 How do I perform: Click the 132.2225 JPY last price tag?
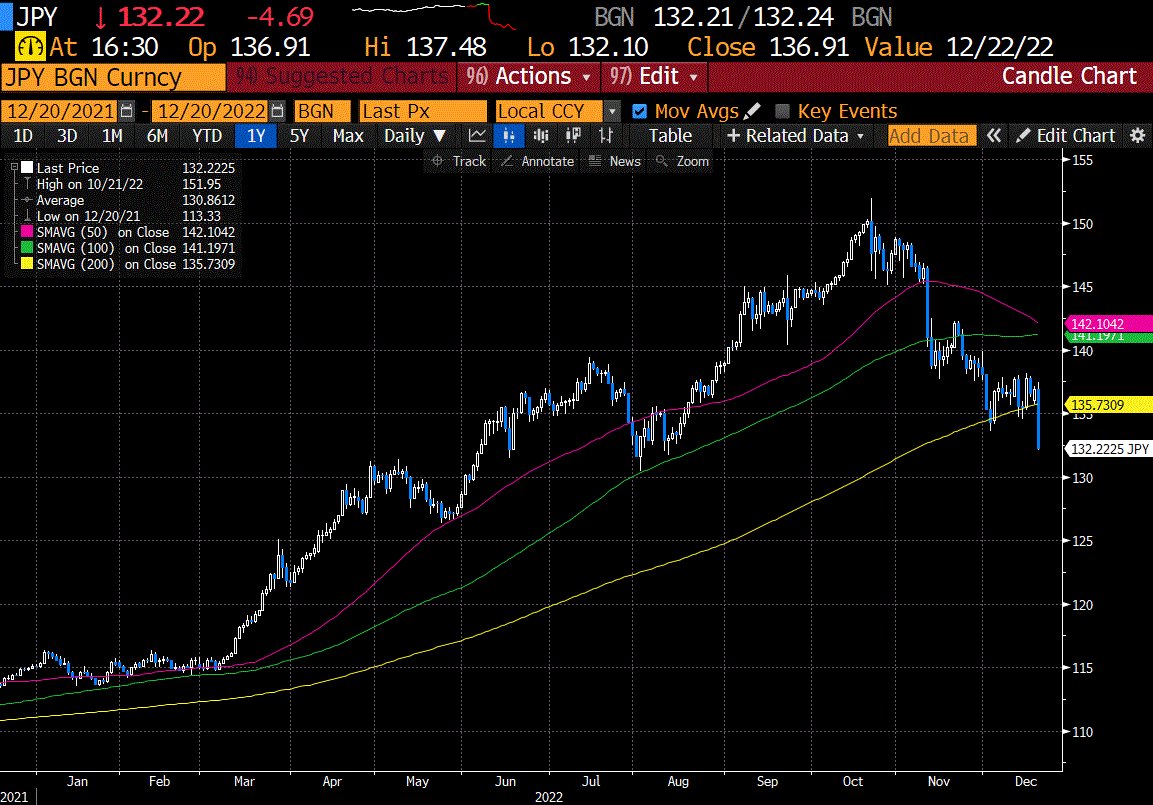(1108, 448)
